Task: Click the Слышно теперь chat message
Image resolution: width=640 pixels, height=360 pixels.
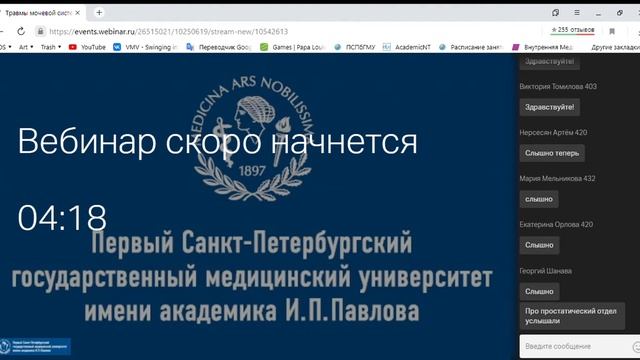Action: 552,153
